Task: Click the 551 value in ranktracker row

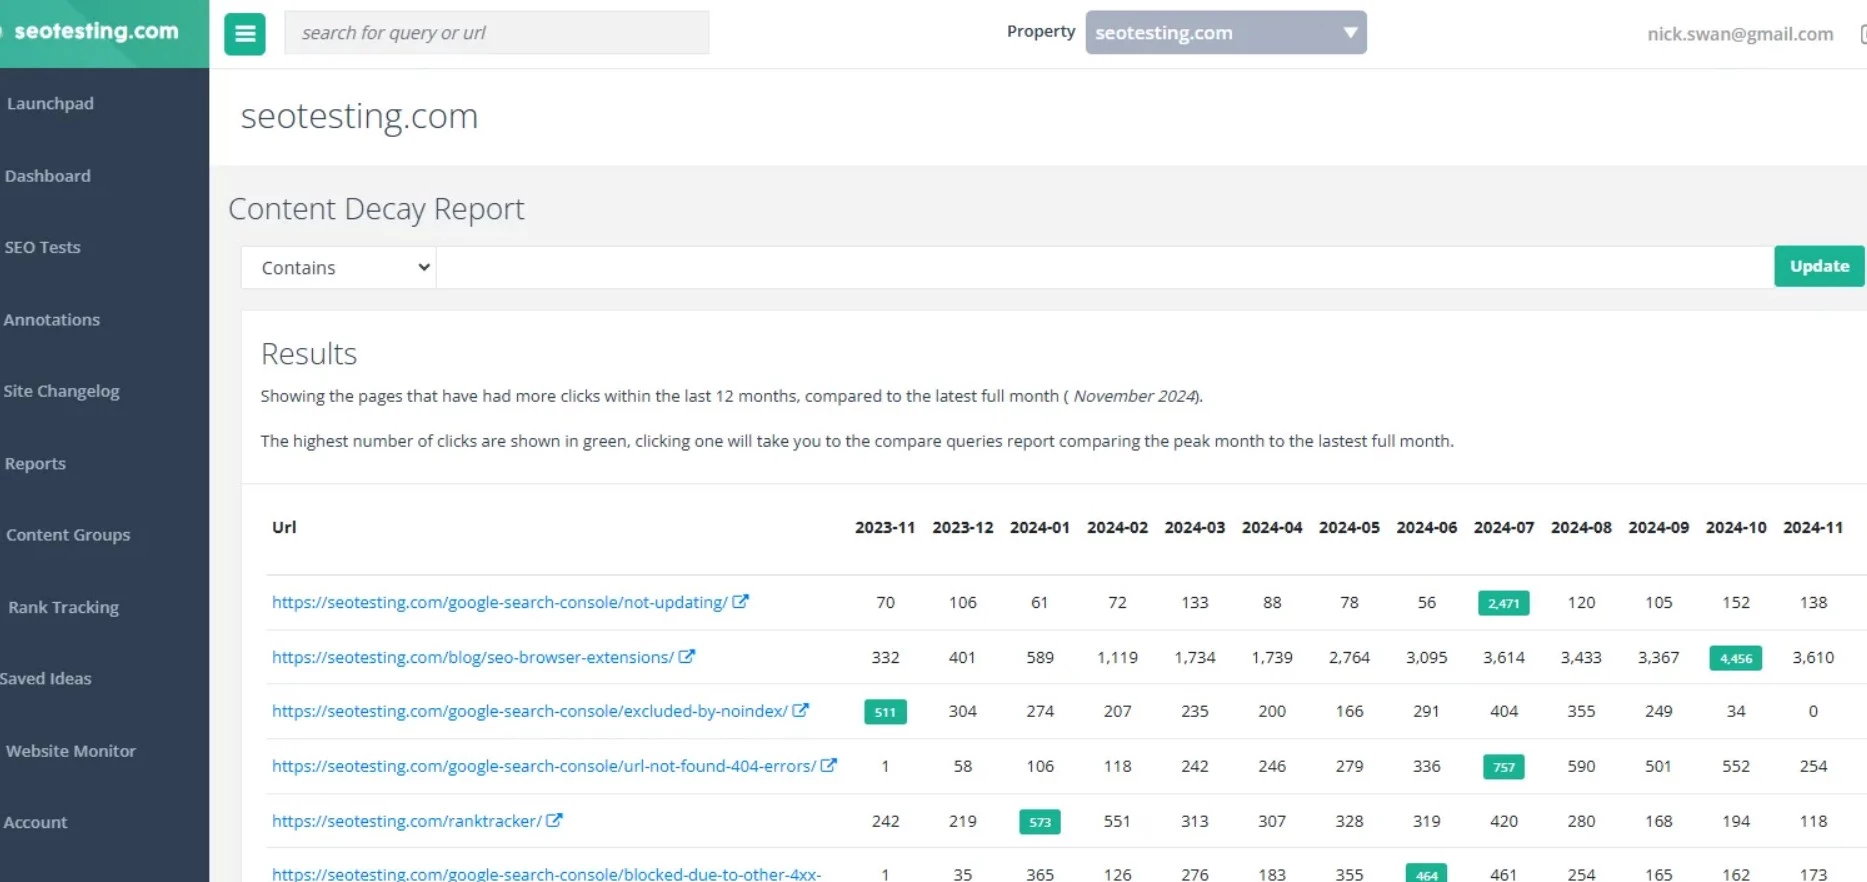Action: click(x=1117, y=821)
